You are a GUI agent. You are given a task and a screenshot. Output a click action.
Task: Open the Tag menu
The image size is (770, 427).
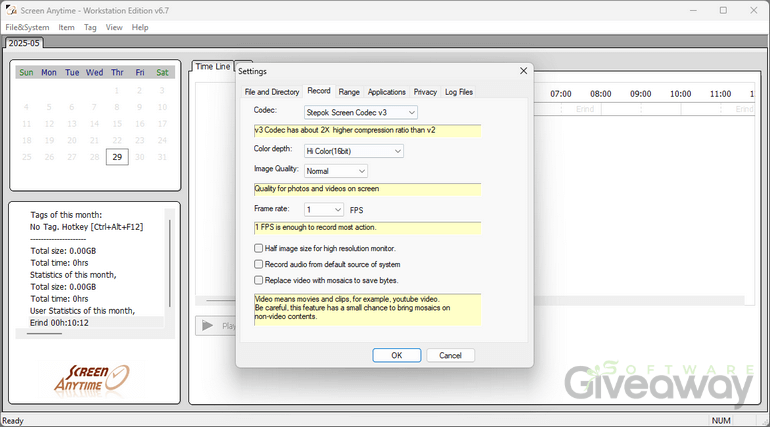coord(90,27)
